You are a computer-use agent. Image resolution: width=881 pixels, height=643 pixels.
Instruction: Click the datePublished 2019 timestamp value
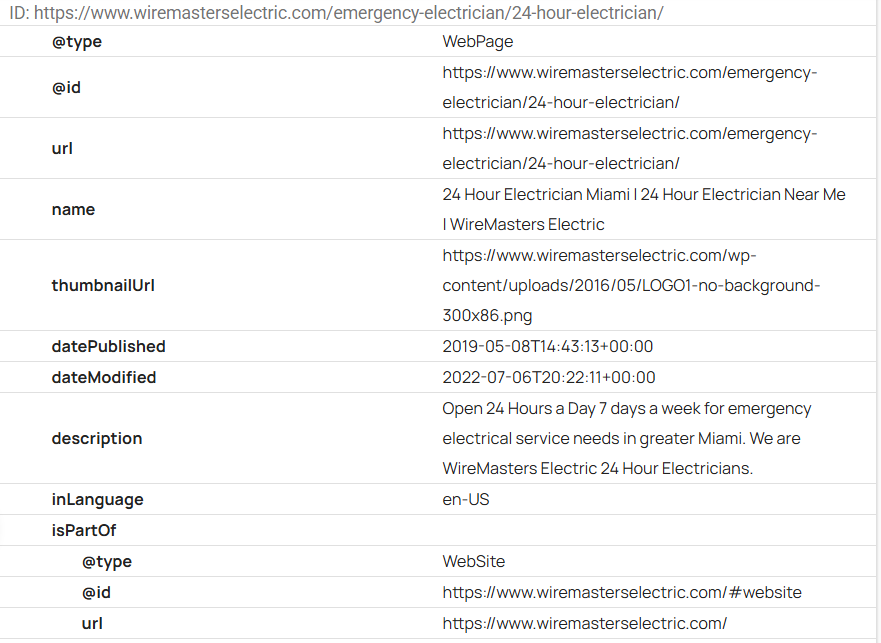click(x=547, y=346)
